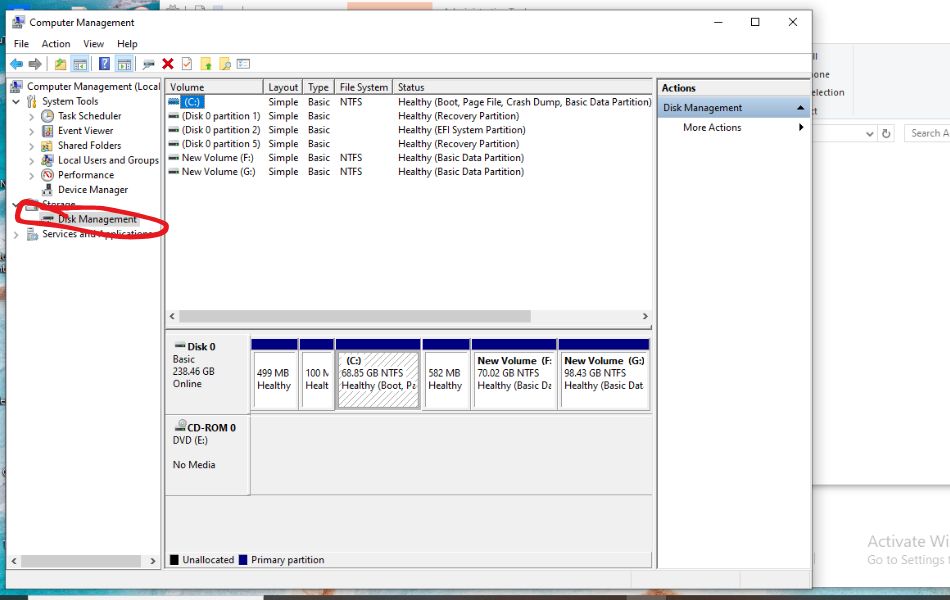
Task: Click the Performance gauge icon in tree
Action: 47,175
